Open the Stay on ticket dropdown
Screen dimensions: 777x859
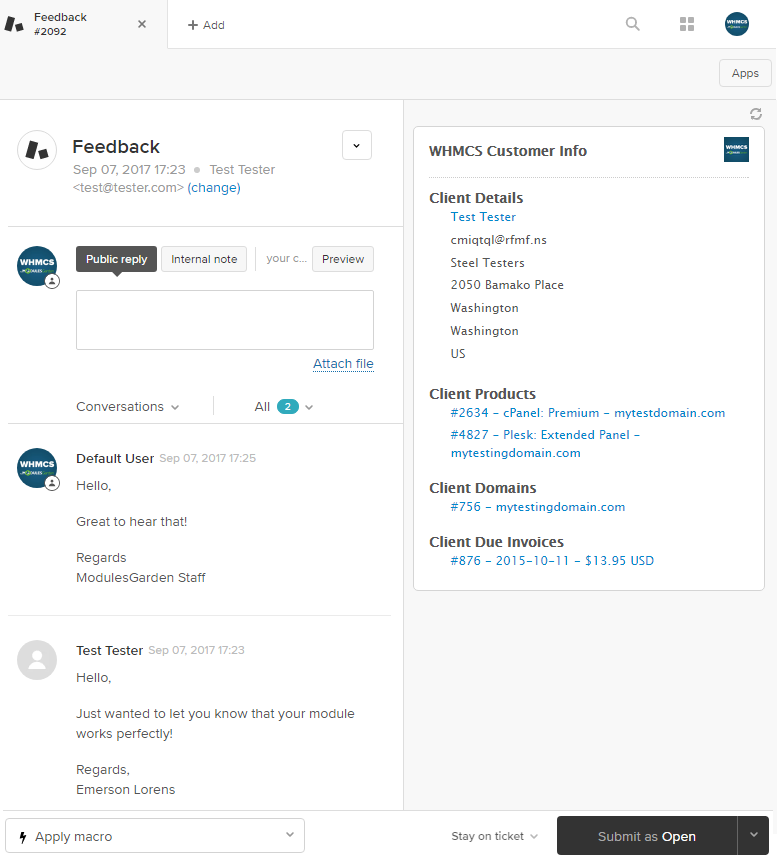pos(494,836)
